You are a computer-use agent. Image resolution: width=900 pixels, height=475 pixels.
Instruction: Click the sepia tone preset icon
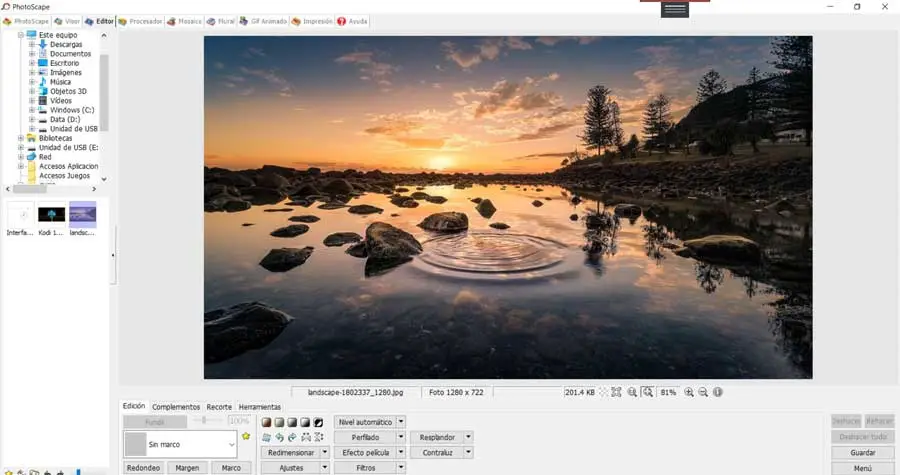pyautogui.click(x=266, y=422)
